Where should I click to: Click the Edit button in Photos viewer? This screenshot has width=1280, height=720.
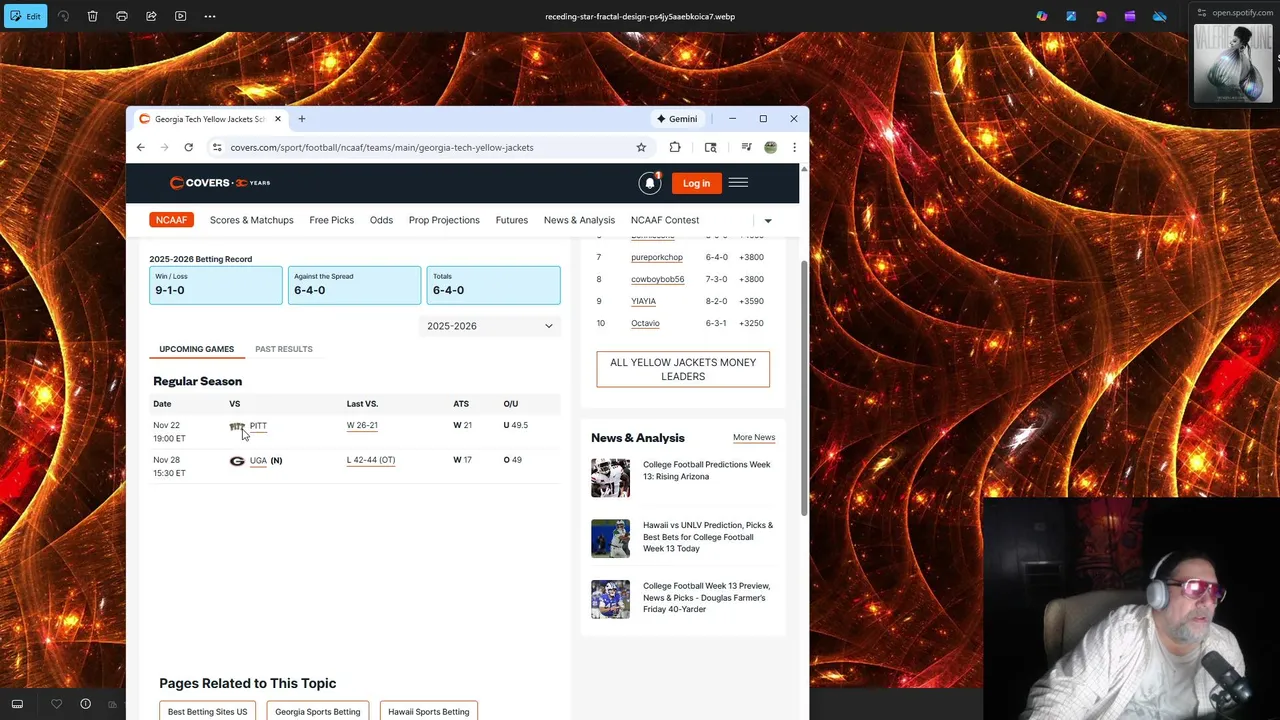click(x=25, y=16)
